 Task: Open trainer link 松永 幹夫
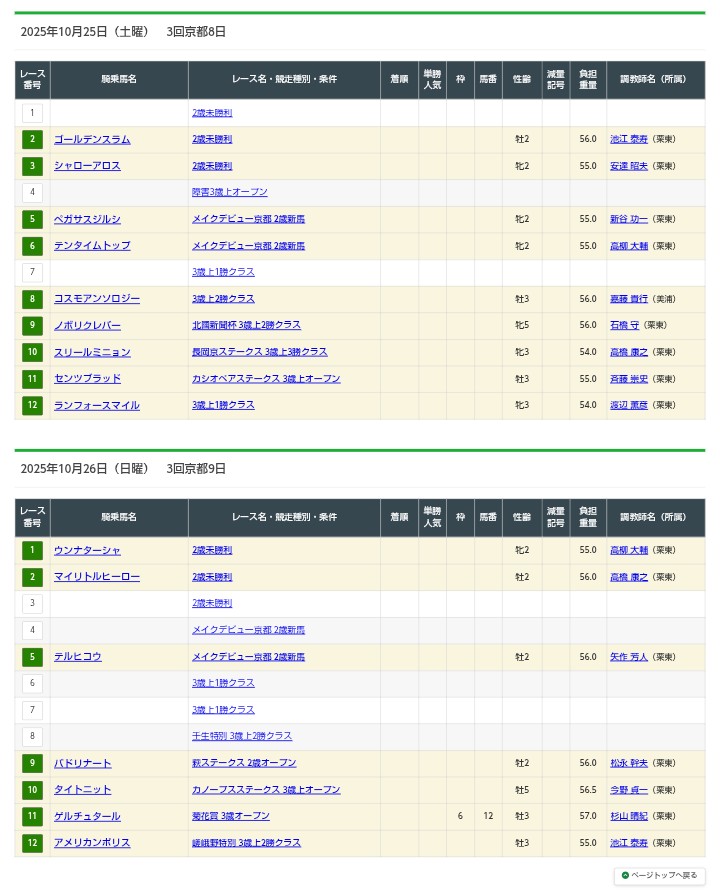click(629, 763)
